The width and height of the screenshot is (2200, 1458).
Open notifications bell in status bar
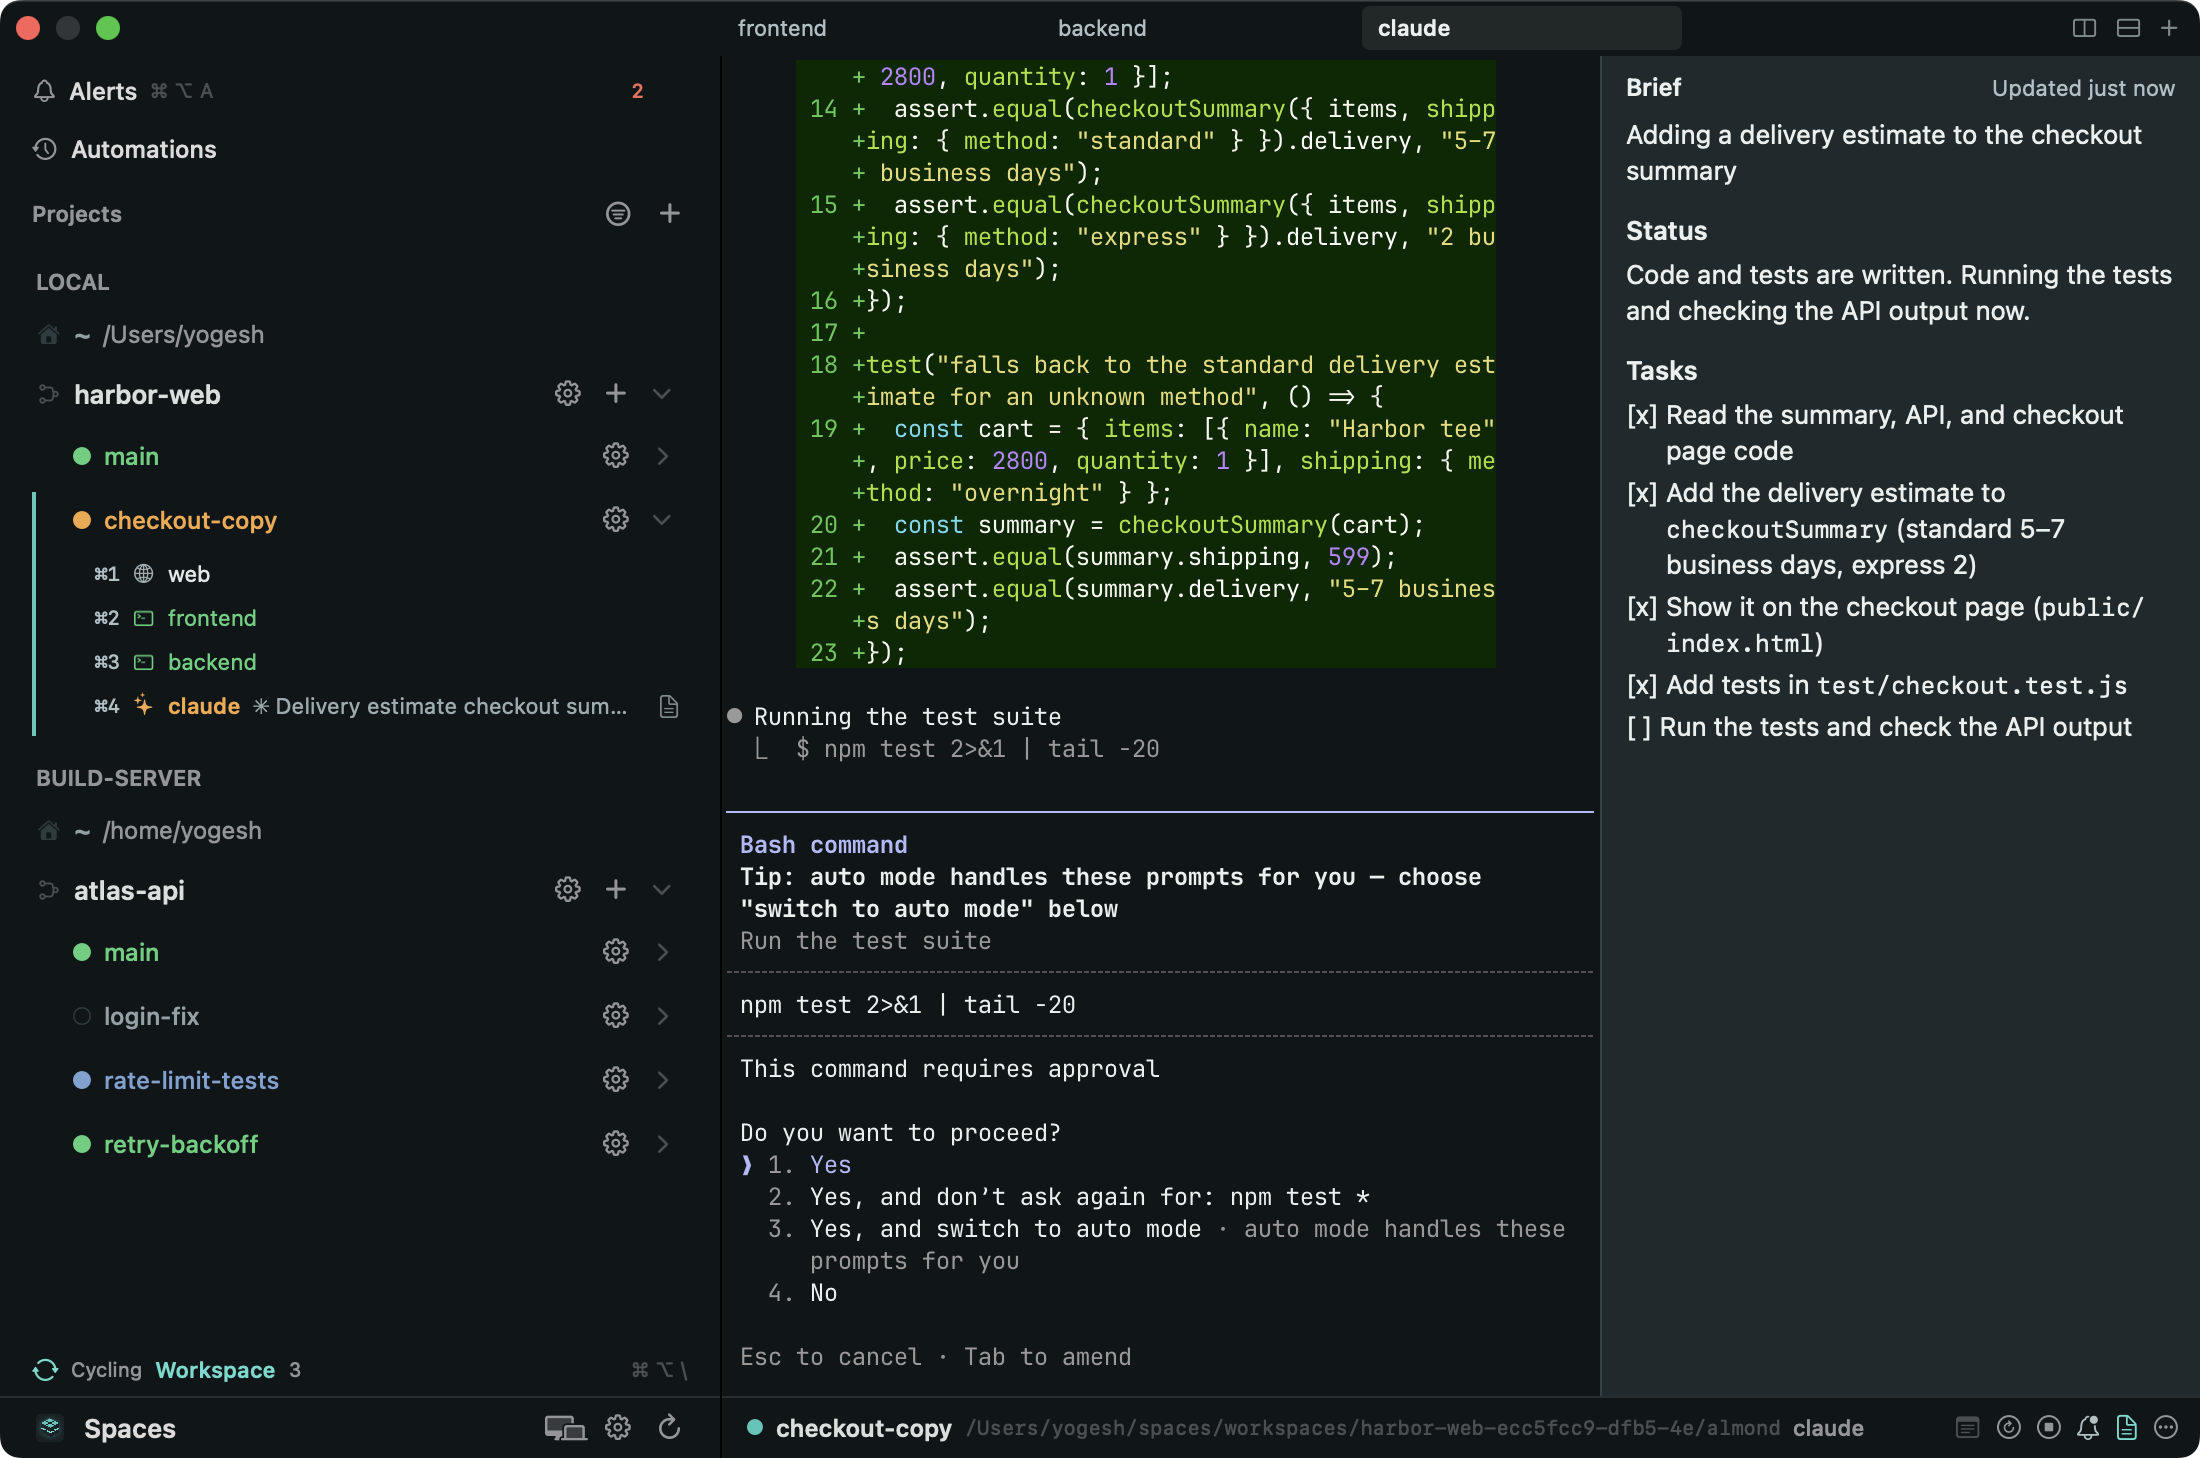(x=2088, y=1428)
